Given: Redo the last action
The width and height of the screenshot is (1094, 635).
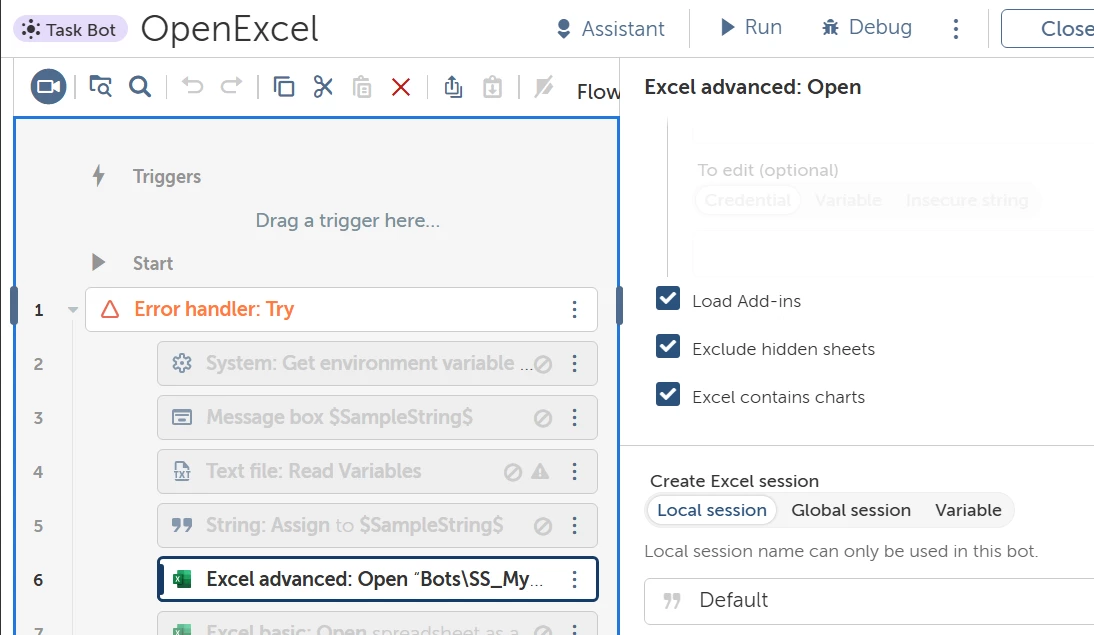Looking at the screenshot, I should point(231,87).
